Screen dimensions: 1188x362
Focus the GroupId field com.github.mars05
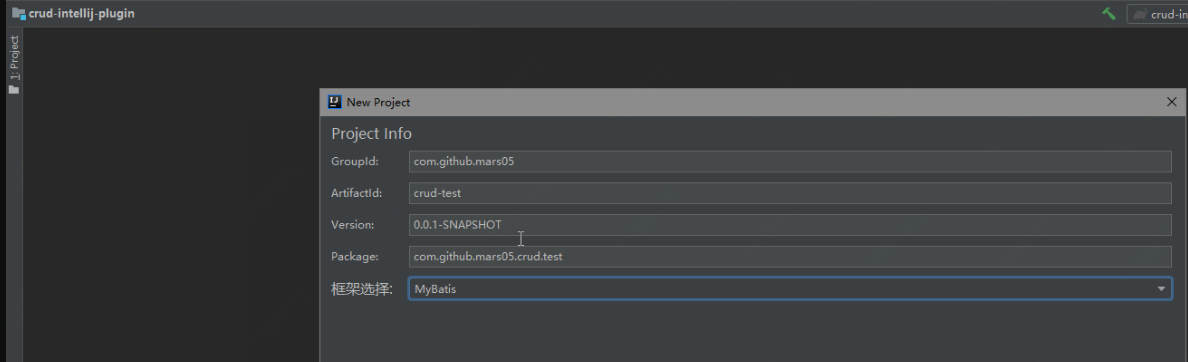[790, 161]
